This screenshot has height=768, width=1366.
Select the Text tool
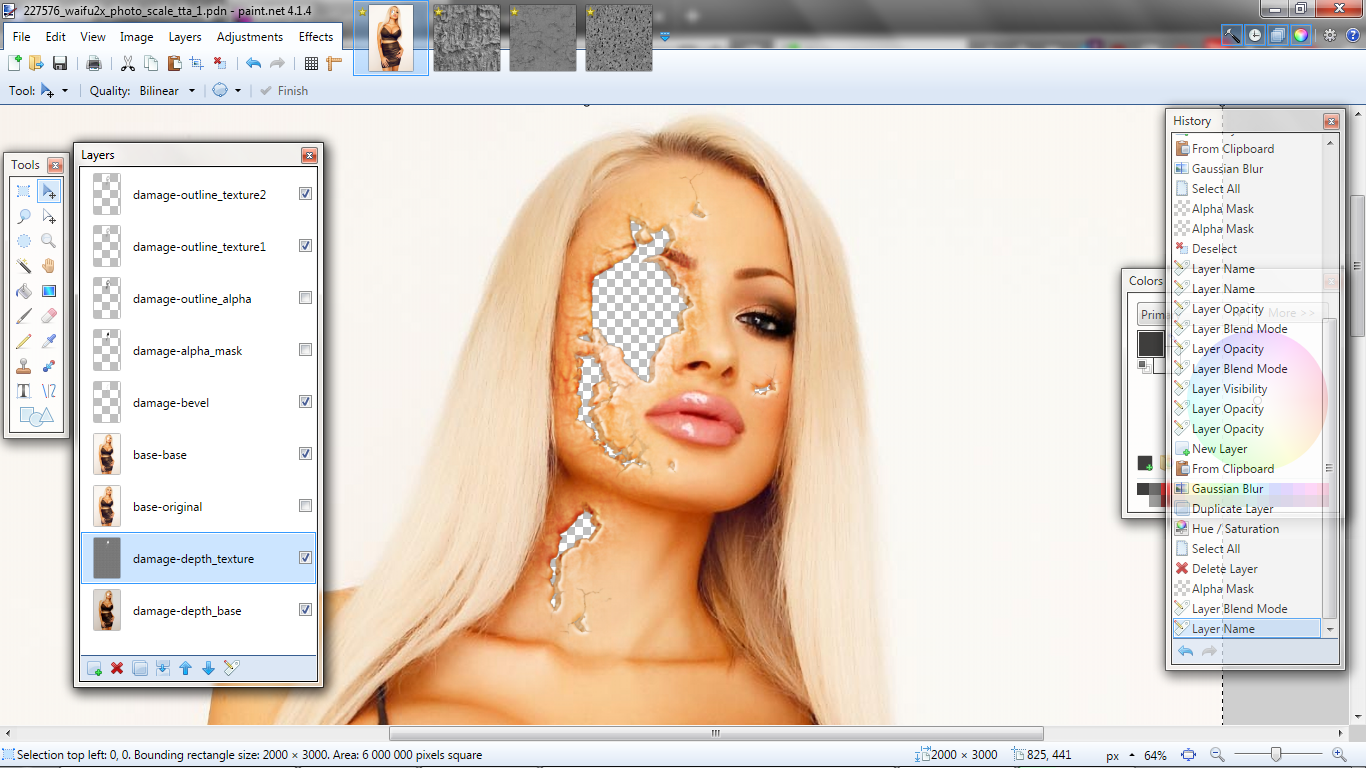(24, 391)
